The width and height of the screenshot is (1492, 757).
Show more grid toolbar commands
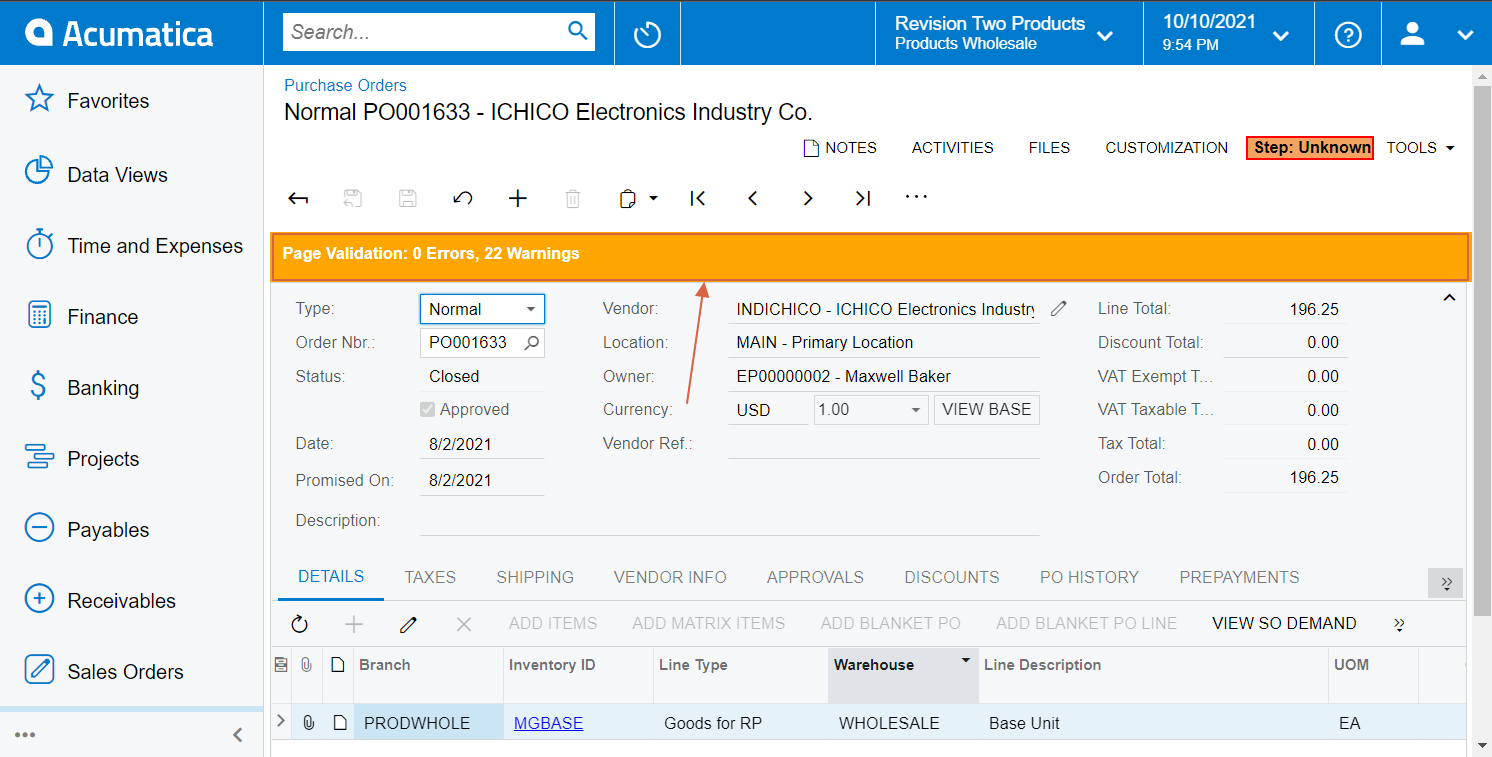pos(1399,624)
